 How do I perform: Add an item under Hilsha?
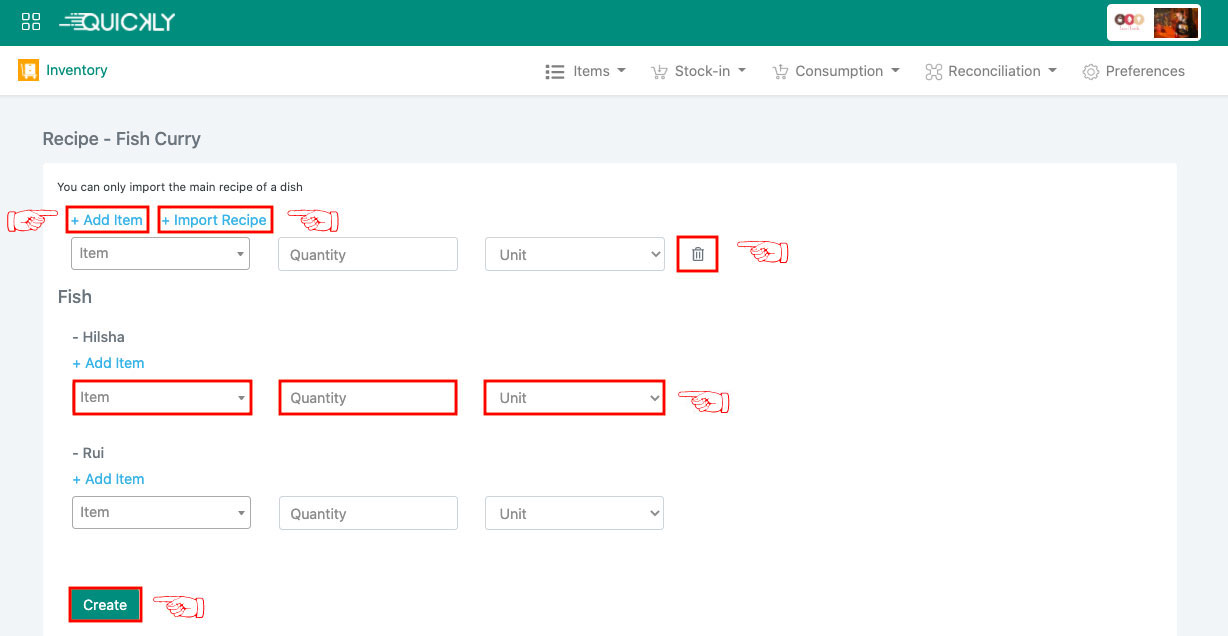tap(108, 363)
